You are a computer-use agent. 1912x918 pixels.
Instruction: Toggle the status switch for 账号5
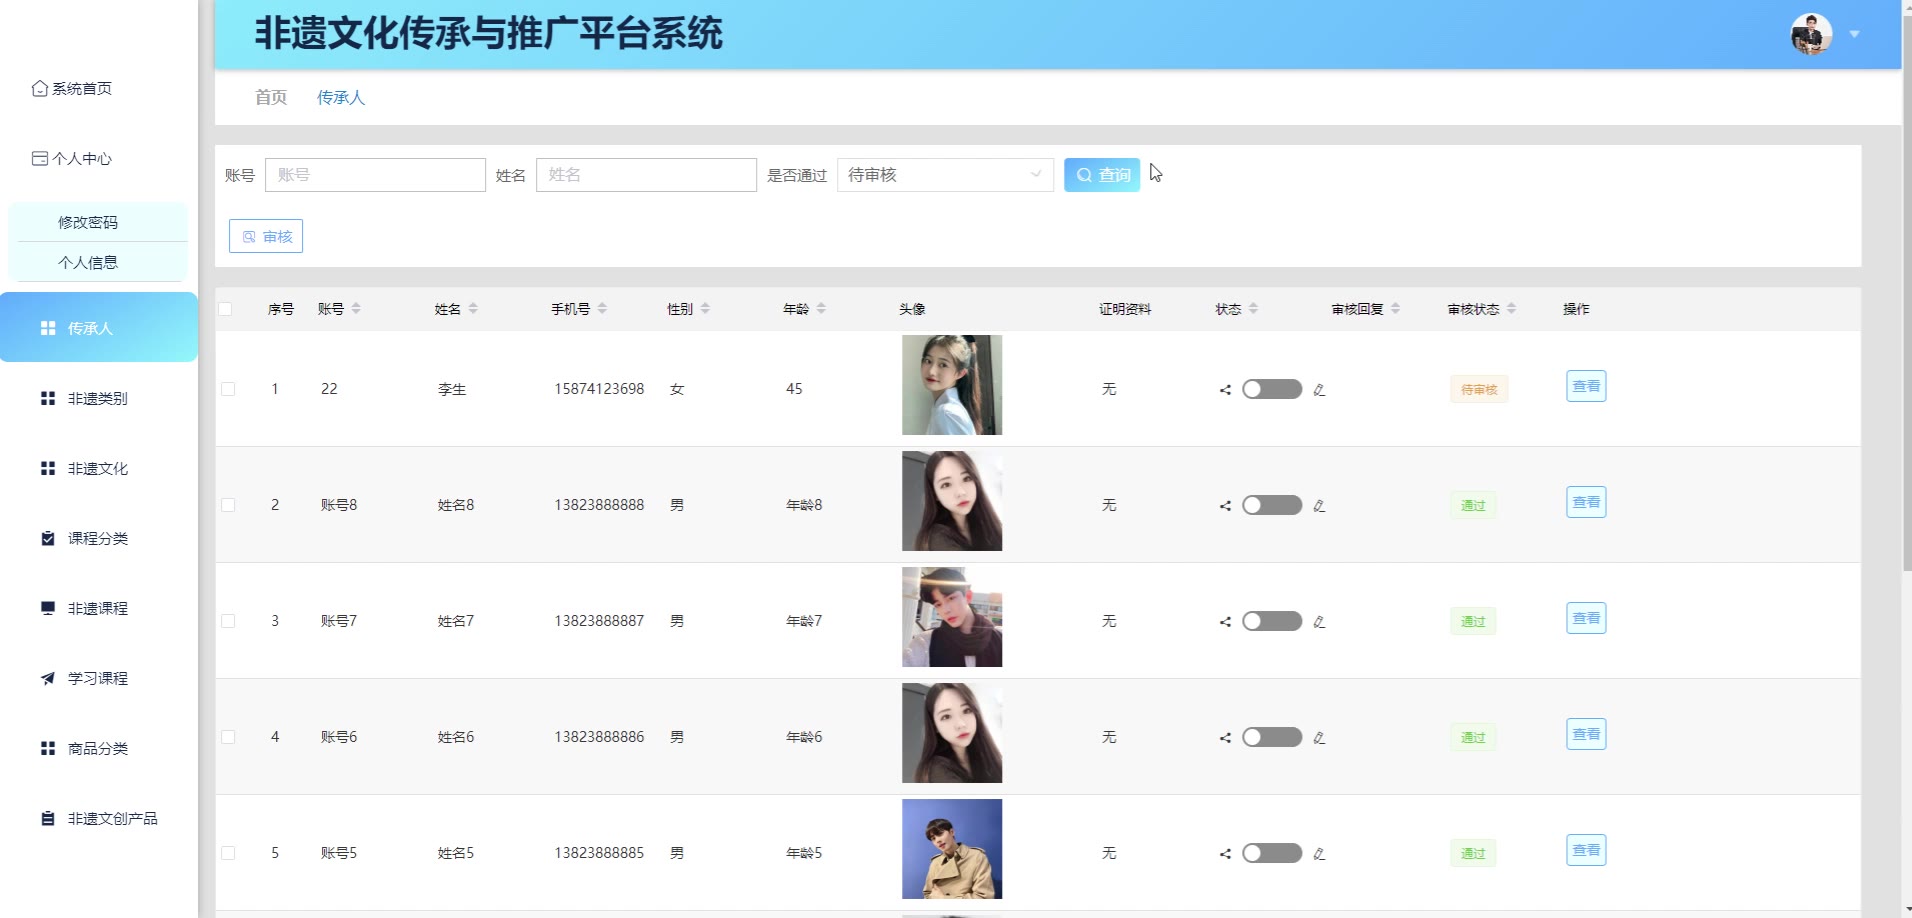(1272, 853)
